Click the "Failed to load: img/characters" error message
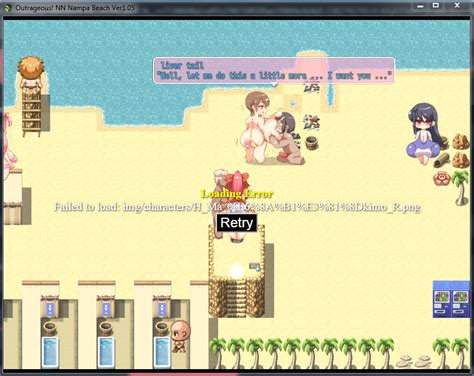 click(x=237, y=207)
